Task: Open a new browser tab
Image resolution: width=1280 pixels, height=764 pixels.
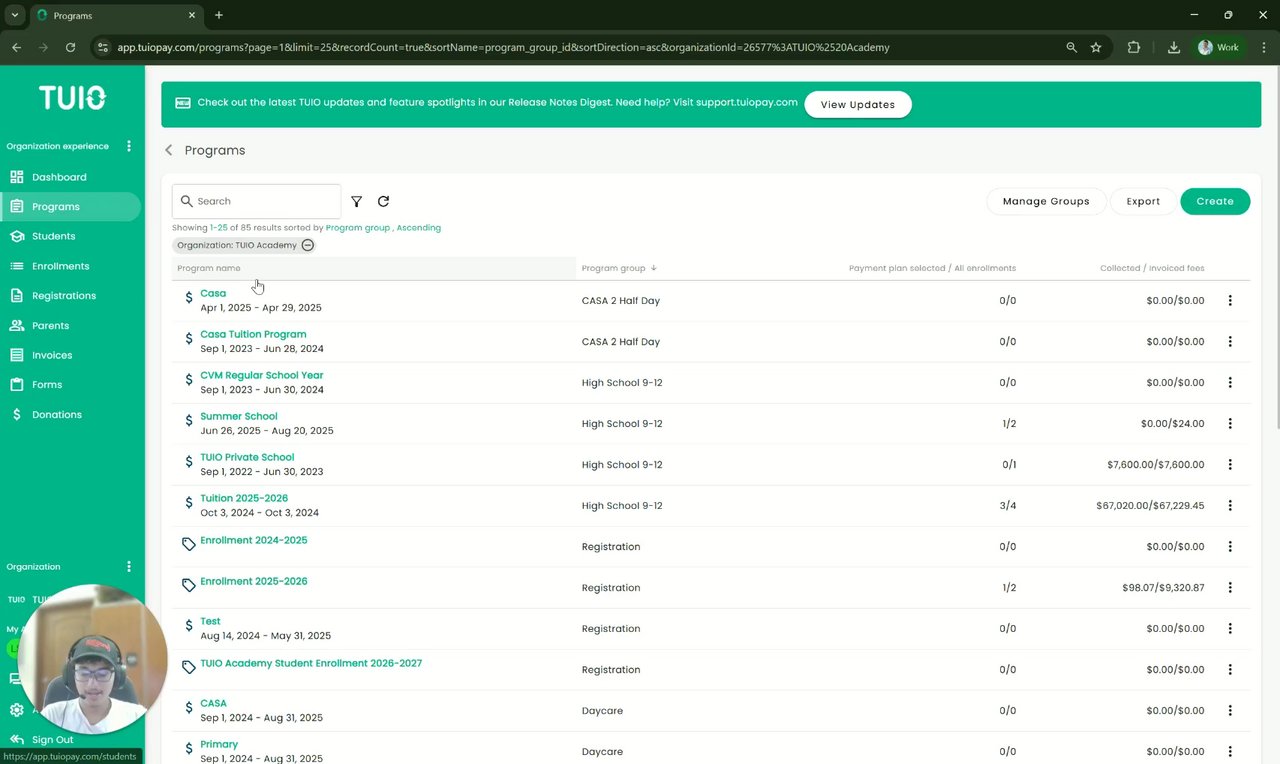Action: click(x=219, y=15)
